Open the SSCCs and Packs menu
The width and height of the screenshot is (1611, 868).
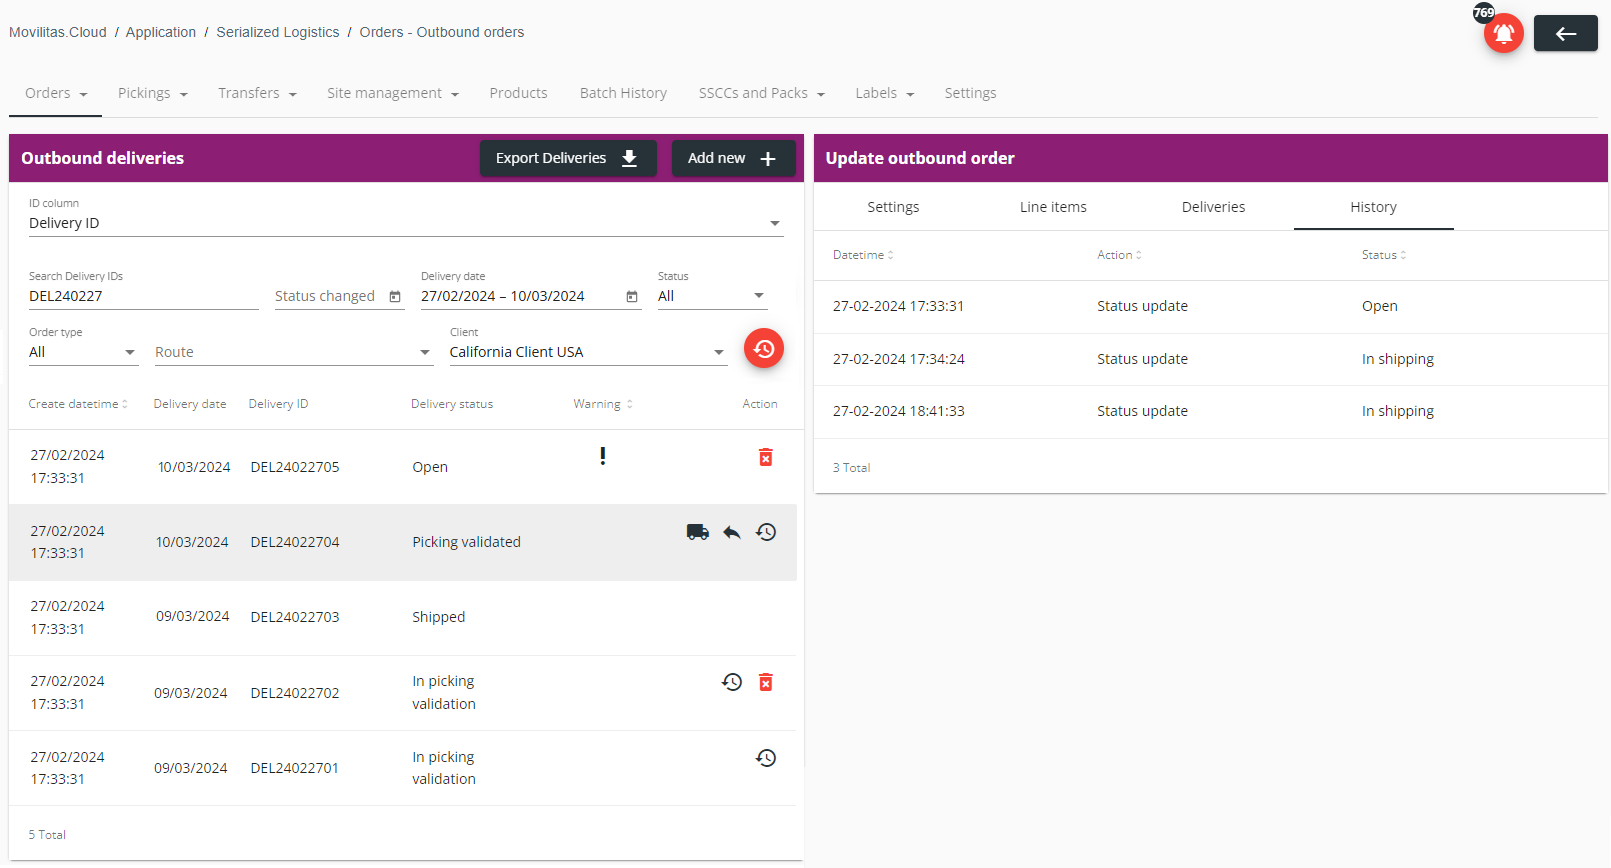761,93
